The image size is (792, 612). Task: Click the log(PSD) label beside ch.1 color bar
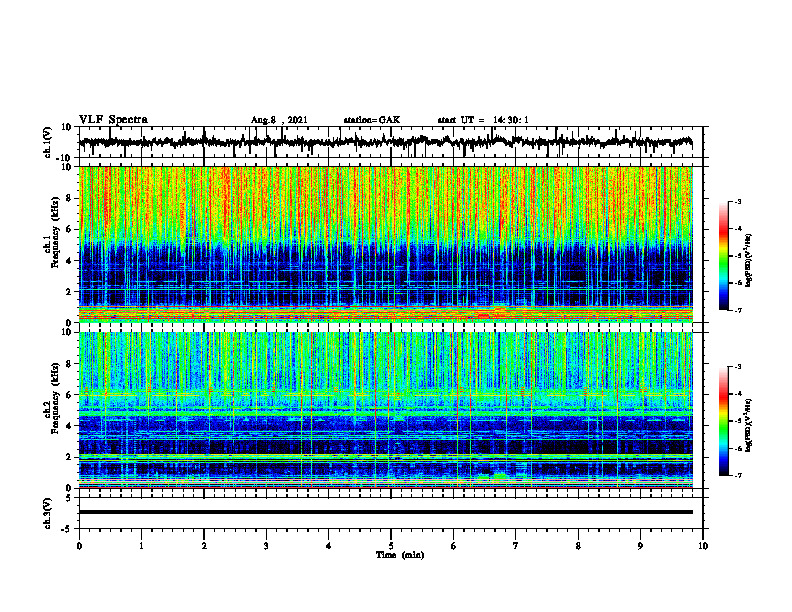(749, 260)
